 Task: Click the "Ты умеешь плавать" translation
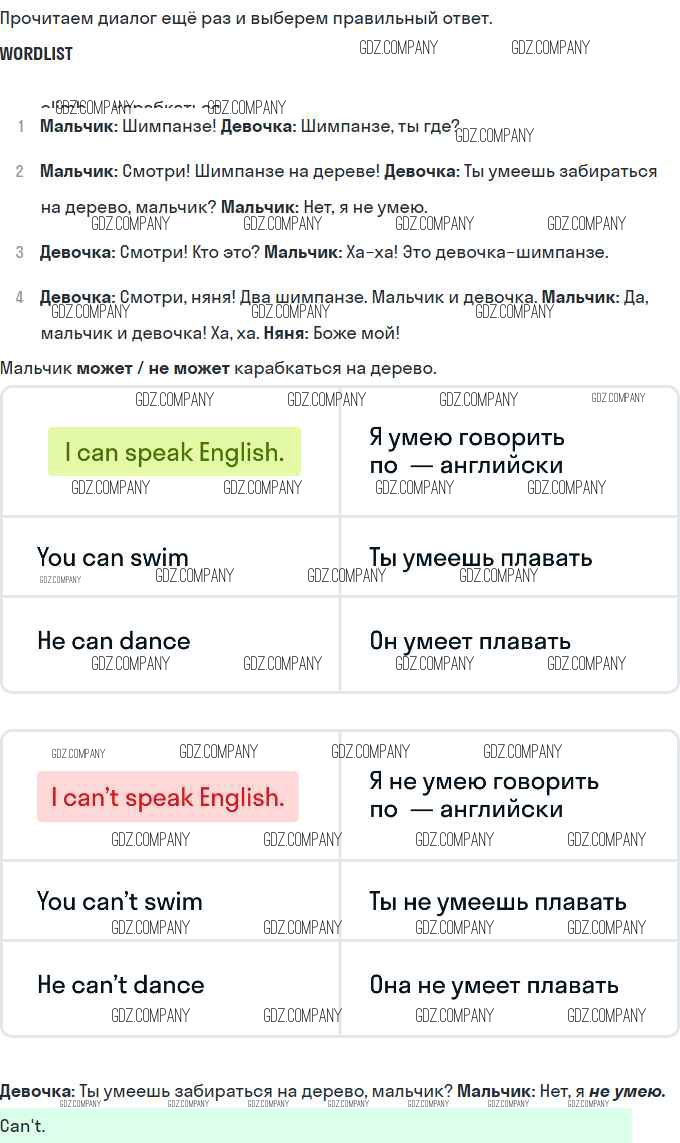(480, 557)
